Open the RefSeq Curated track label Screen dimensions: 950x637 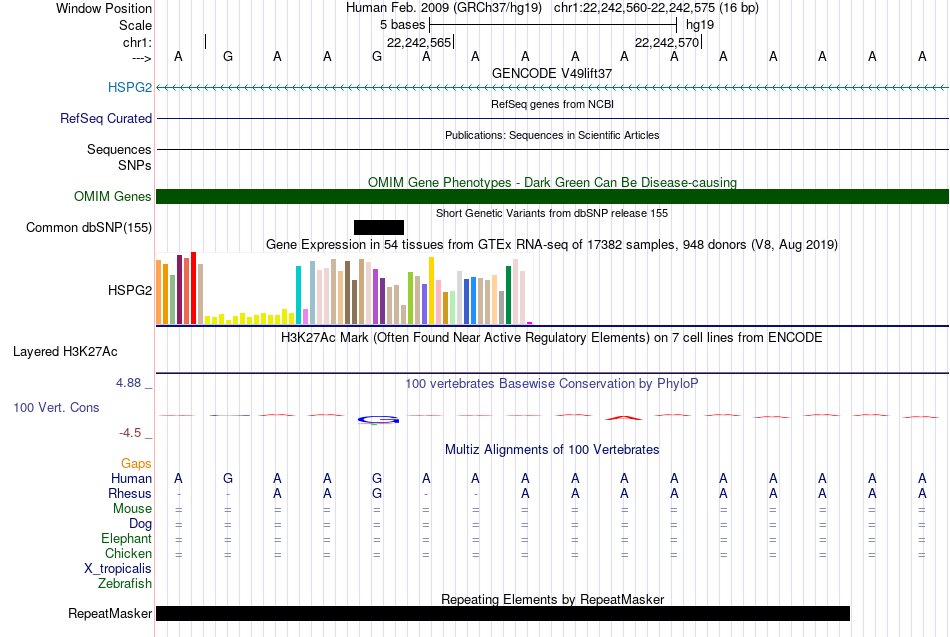click(x=106, y=118)
